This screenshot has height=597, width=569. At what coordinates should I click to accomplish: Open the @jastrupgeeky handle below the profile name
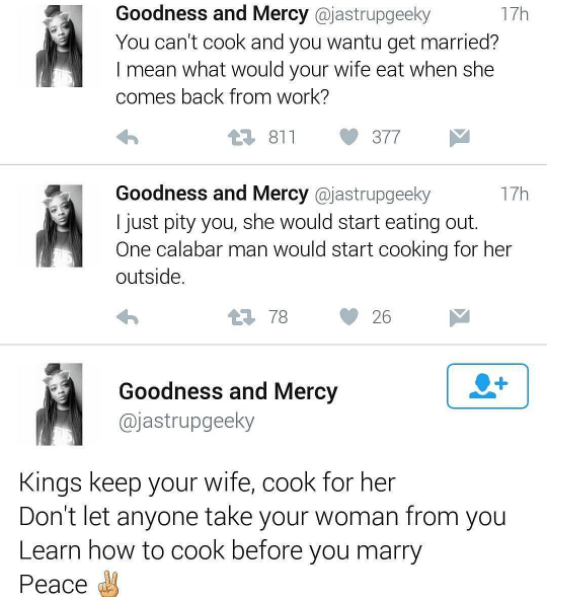[x=187, y=422]
